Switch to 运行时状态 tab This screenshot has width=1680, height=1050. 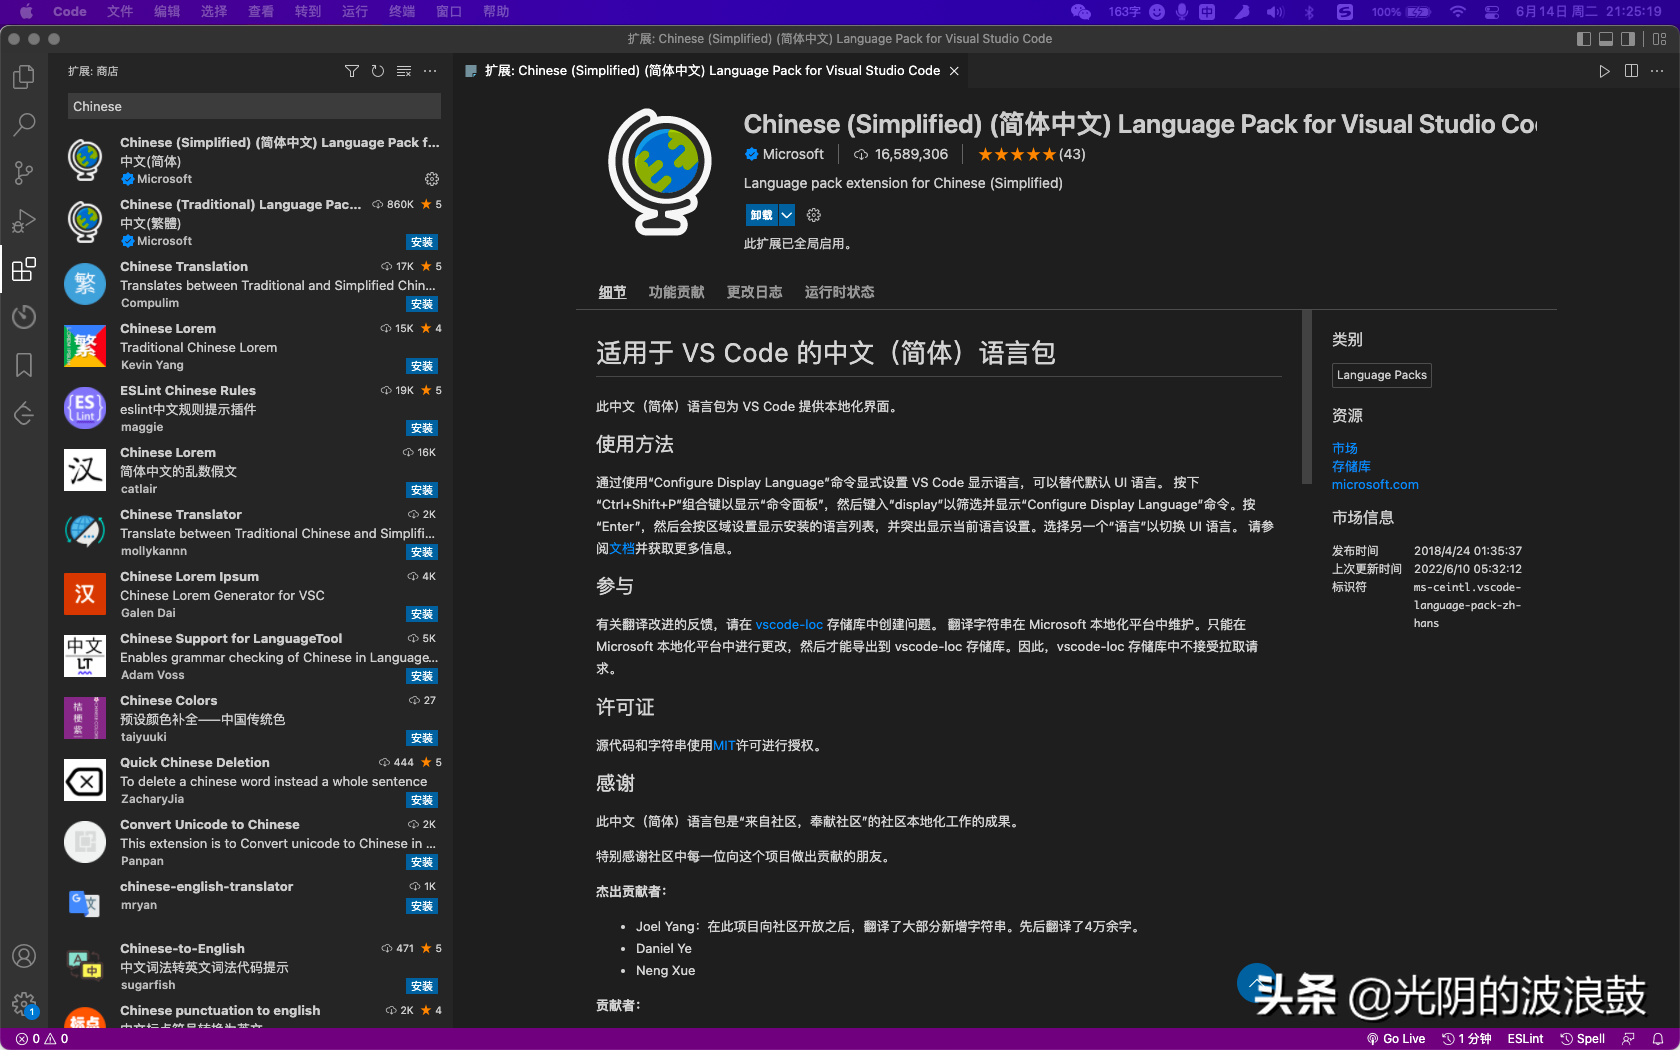tap(839, 292)
